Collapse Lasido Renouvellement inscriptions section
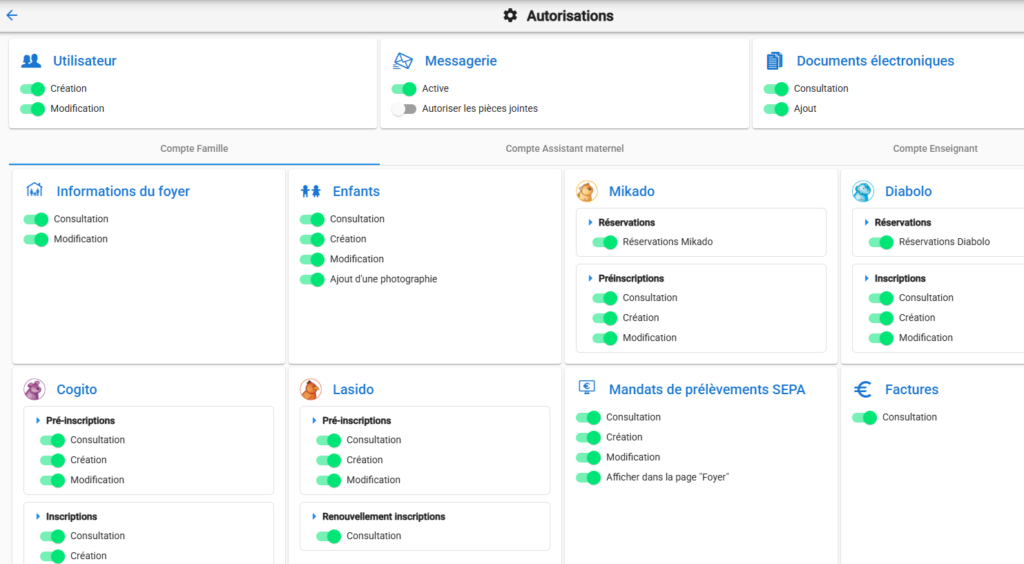Screen dimensions: 1024x564 315,517
